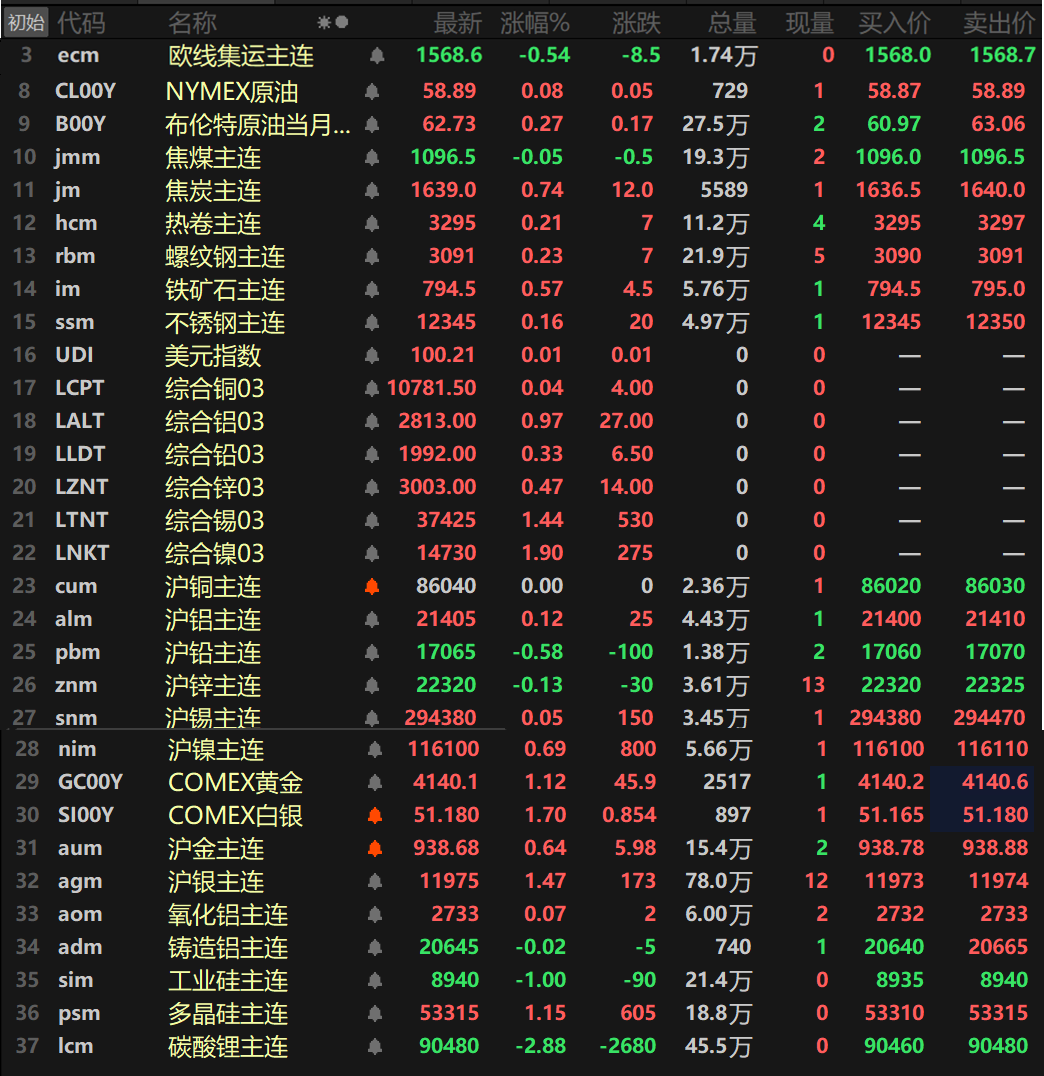This screenshot has width=1044, height=1076.
Task: Sort by the 涨幅% column header
Action: pos(534,23)
